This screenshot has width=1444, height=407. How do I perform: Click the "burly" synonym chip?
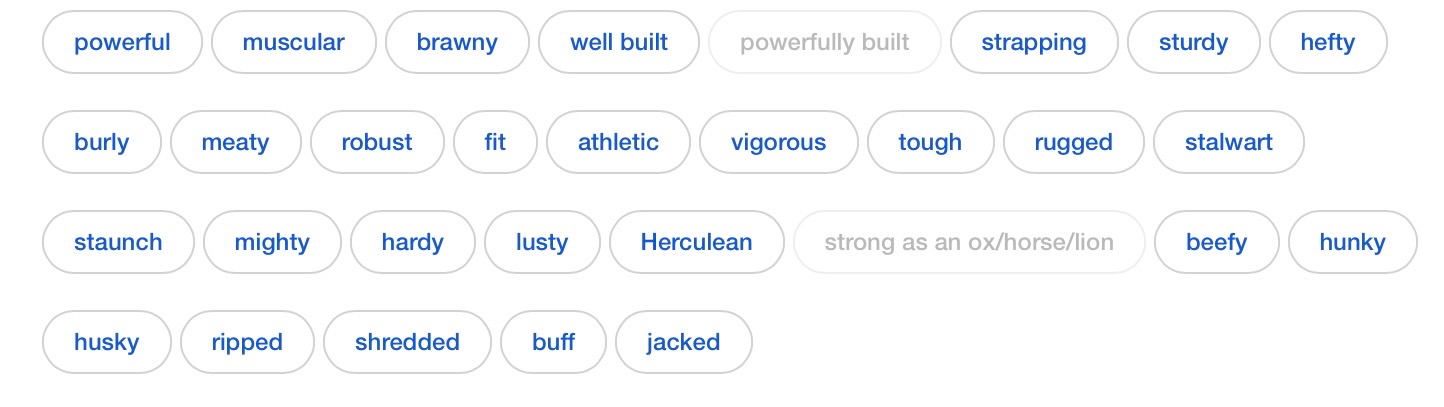(101, 142)
